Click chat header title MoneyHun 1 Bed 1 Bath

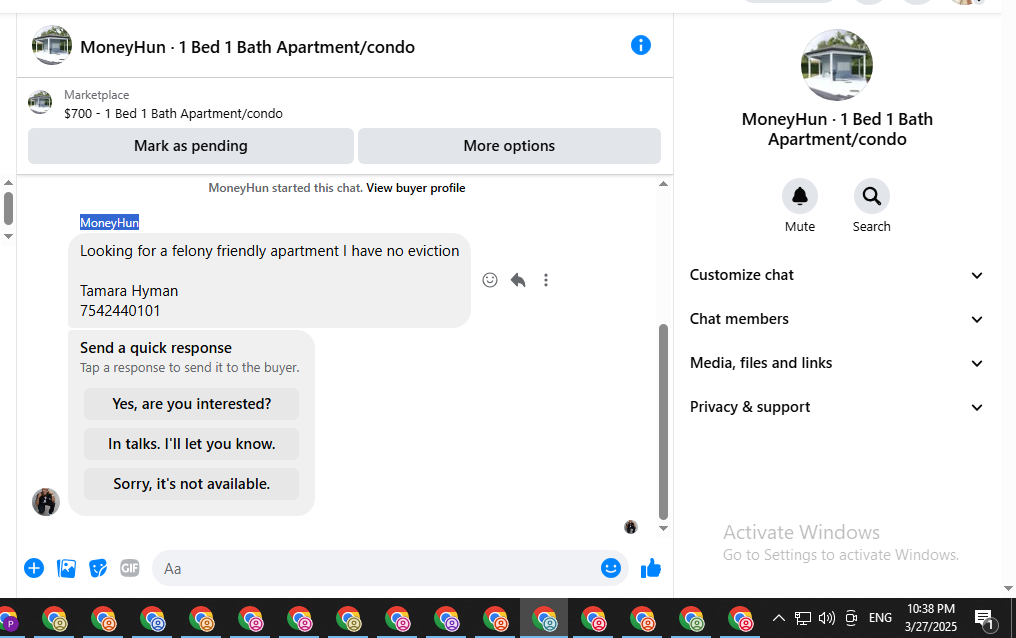[x=248, y=47]
